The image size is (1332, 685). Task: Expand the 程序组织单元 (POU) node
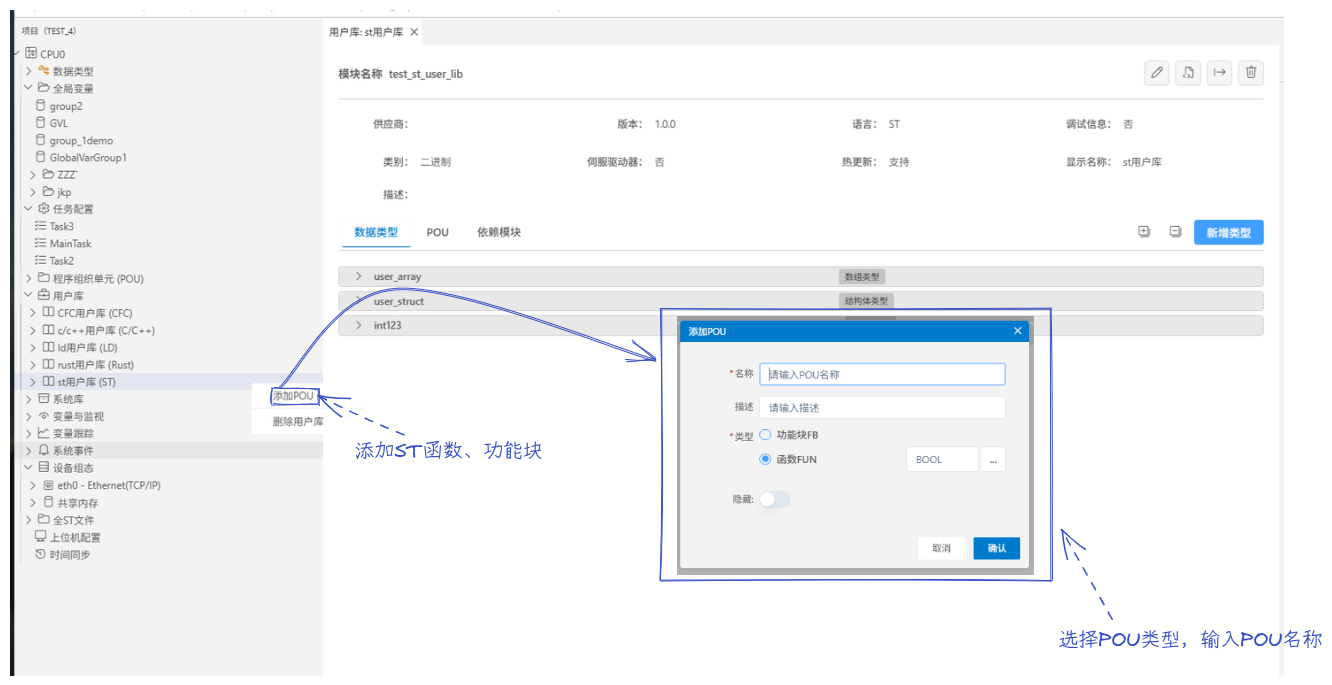(29, 278)
